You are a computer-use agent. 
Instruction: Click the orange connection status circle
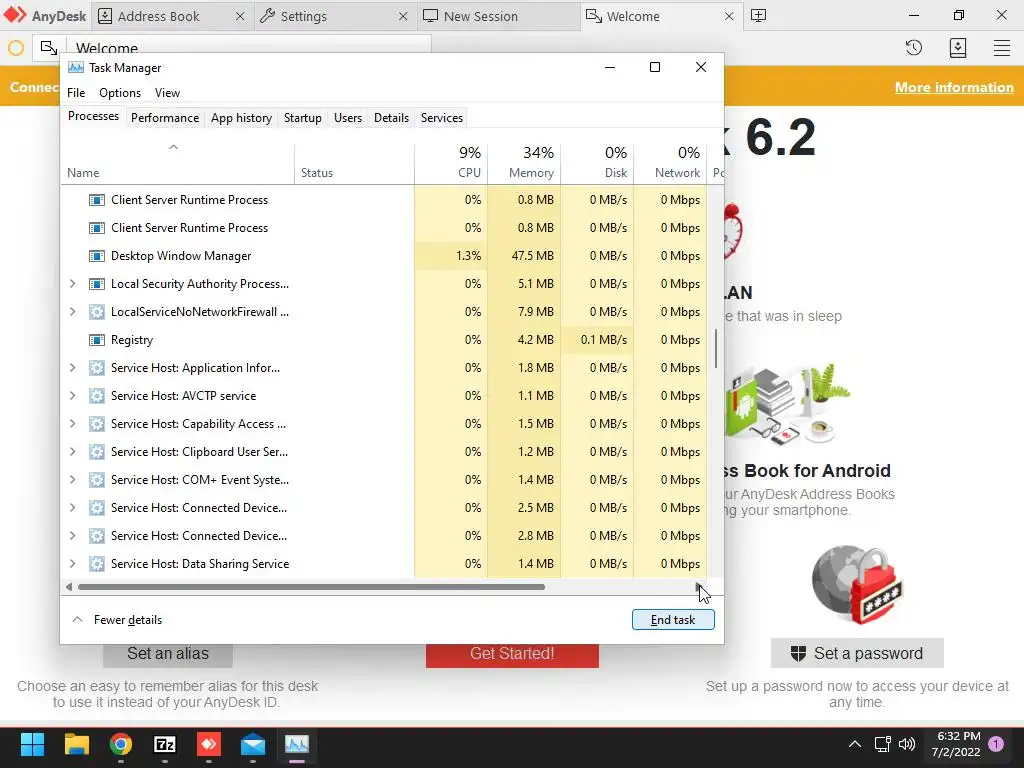(16, 48)
